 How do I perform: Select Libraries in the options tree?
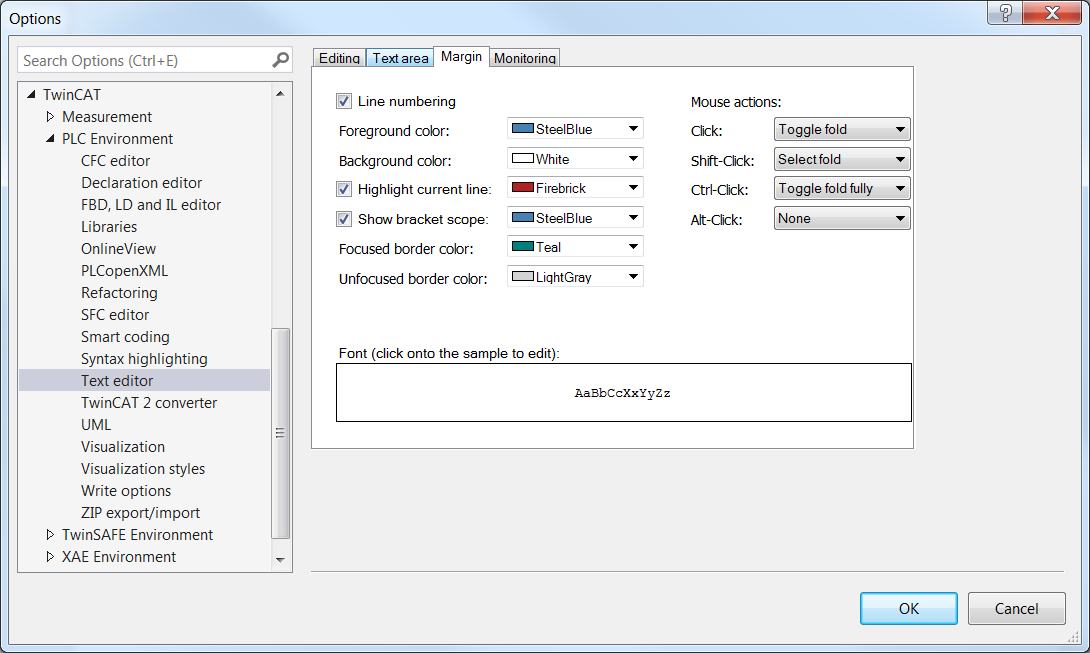pos(109,227)
